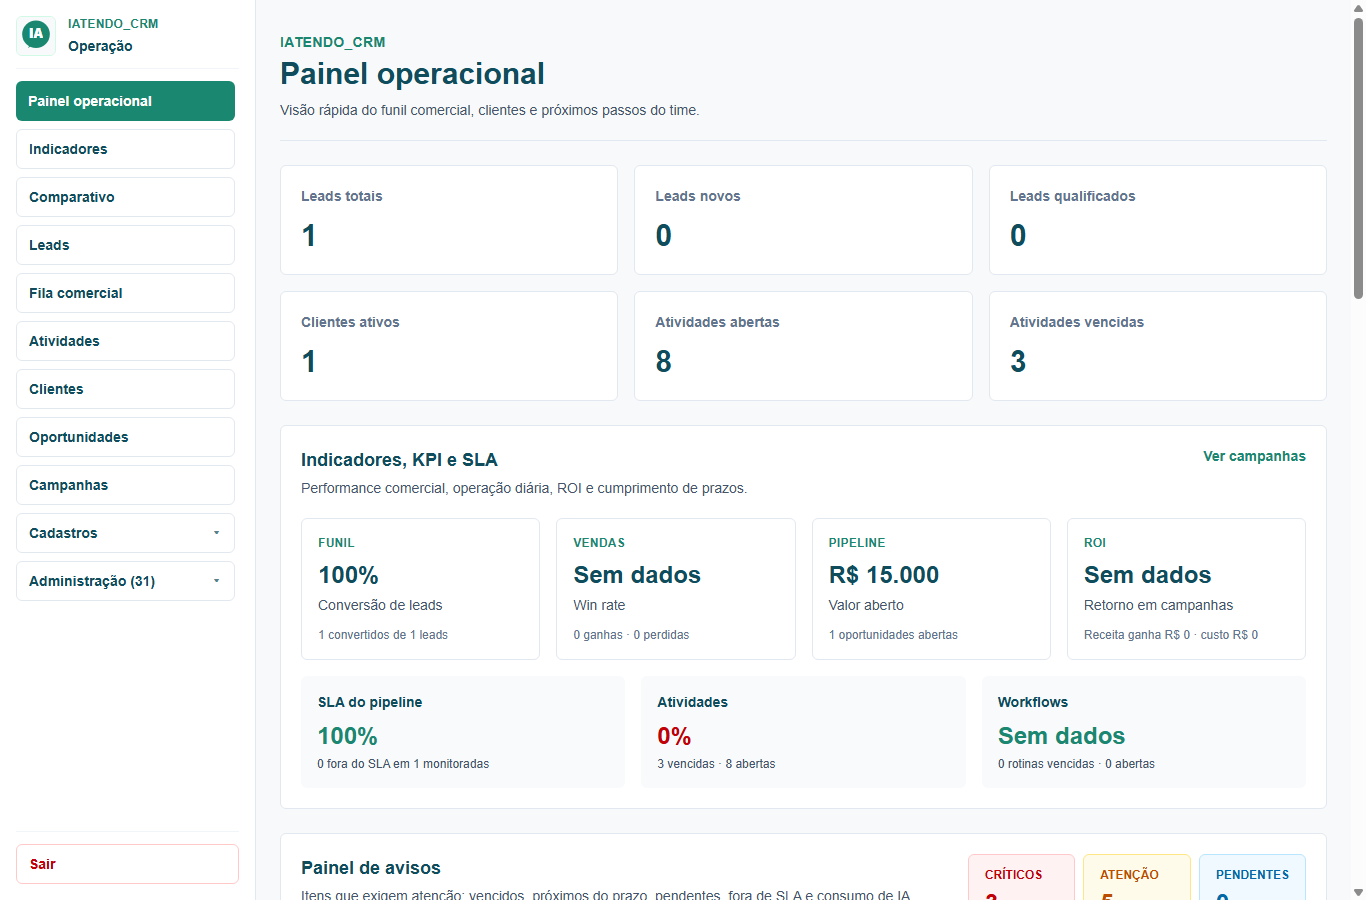Image resolution: width=1366 pixels, height=900 pixels.
Task: Select Leads in the sidebar
Action: click(125, 245)
